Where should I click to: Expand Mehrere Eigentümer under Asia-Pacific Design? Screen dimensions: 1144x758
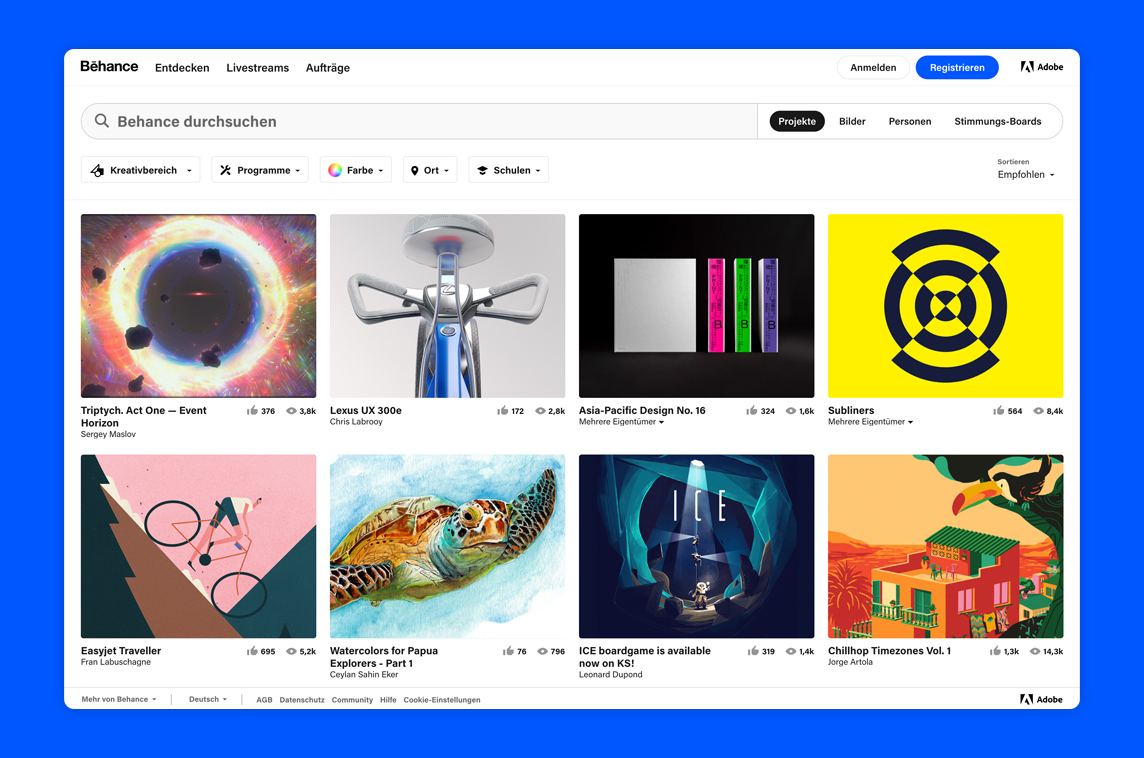[x=622, y=422]
